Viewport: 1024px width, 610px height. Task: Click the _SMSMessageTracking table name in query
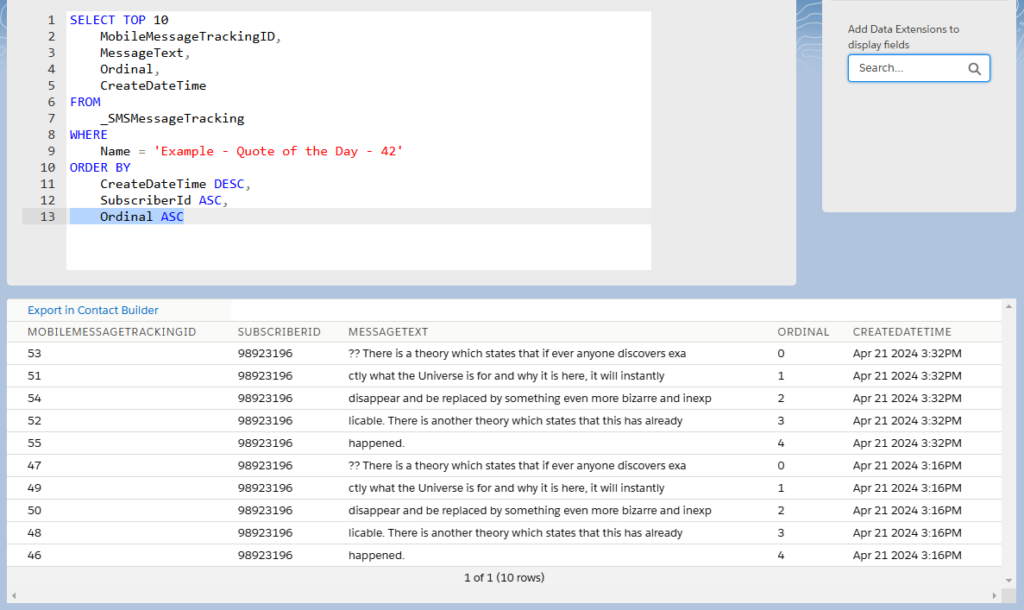(171, 118)
